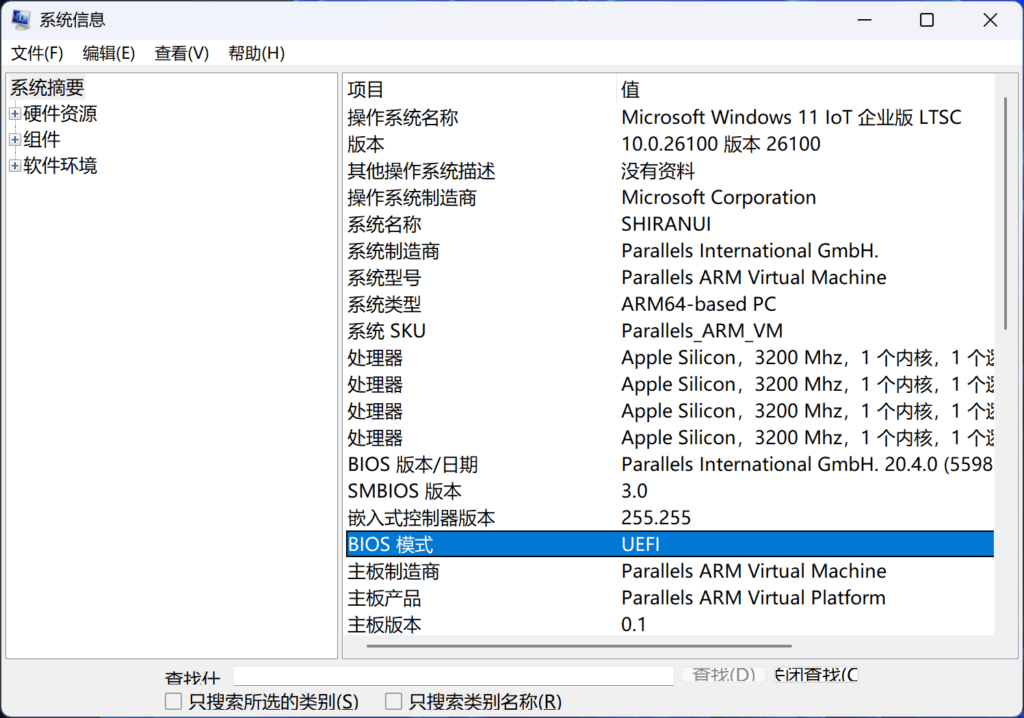Viewport: 1024px width, 718px height.
Task: Expand the 组件 tree node
Action: coord(15,140)
